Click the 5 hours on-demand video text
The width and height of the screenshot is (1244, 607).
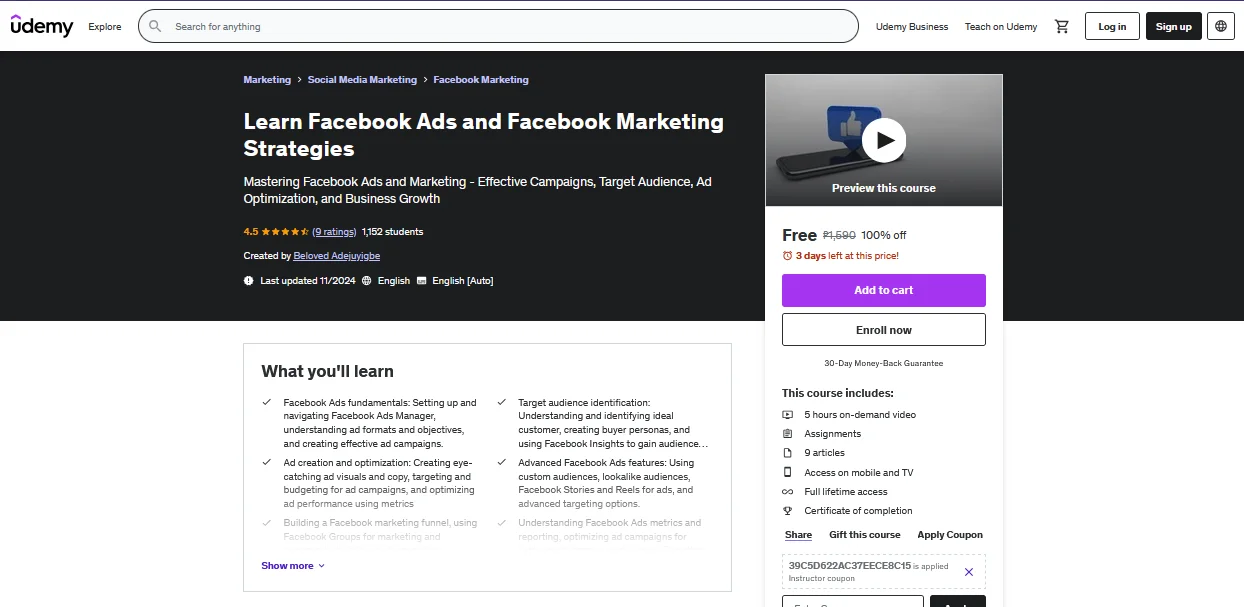pos(860,415)
